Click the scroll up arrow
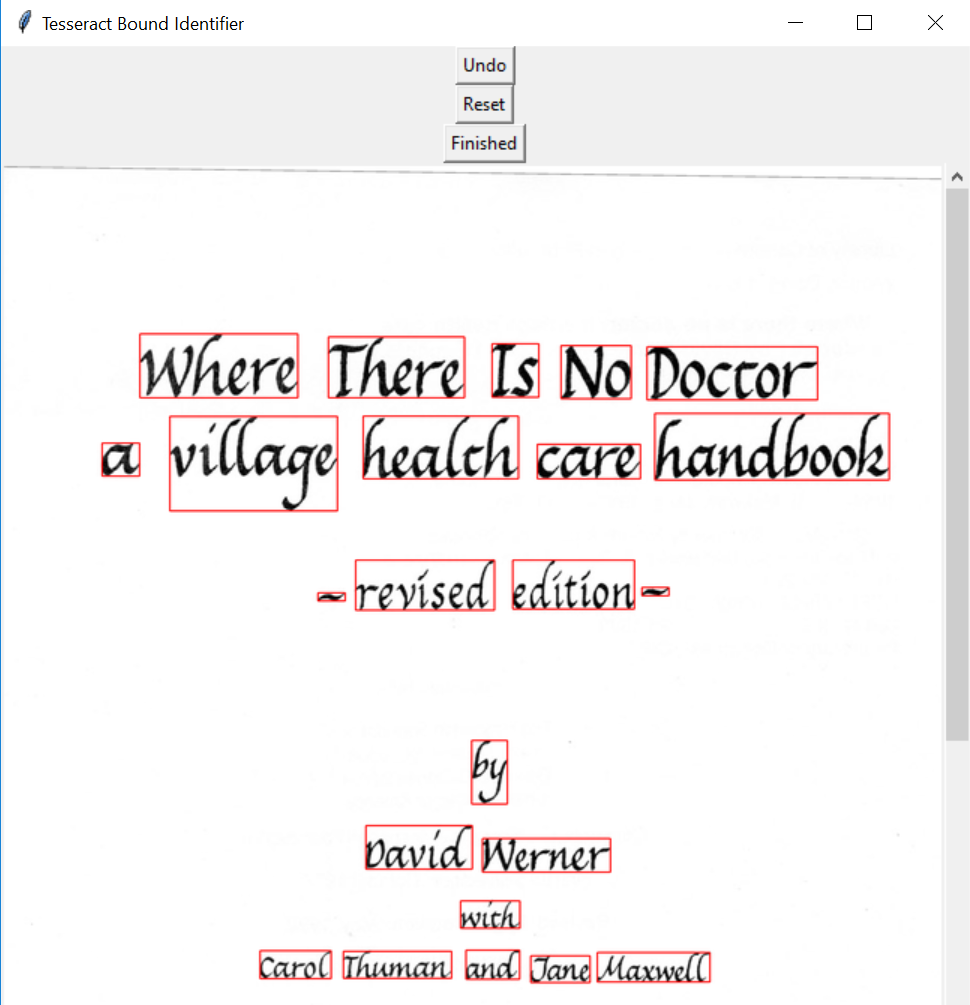Screen dimensions: 970x1005 (957, 177)
